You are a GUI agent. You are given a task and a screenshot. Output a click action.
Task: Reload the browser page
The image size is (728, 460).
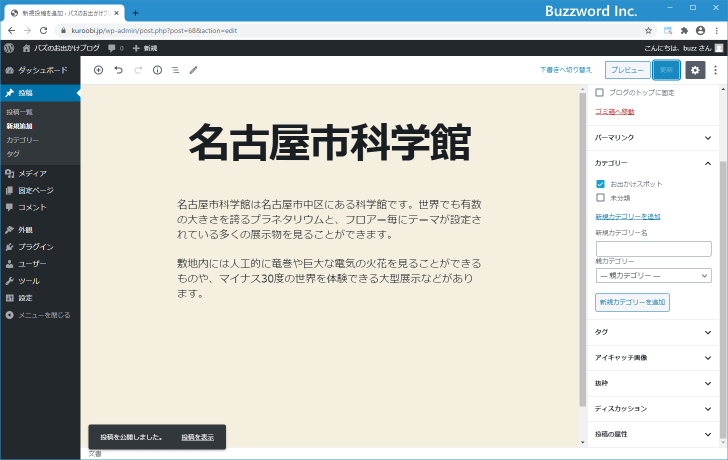pos(44,31)
